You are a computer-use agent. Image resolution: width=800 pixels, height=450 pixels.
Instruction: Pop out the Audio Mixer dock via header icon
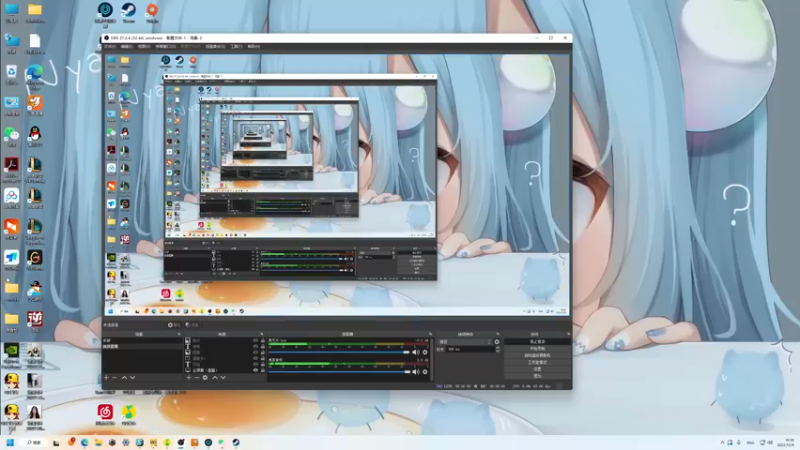(x=430, y=334)
